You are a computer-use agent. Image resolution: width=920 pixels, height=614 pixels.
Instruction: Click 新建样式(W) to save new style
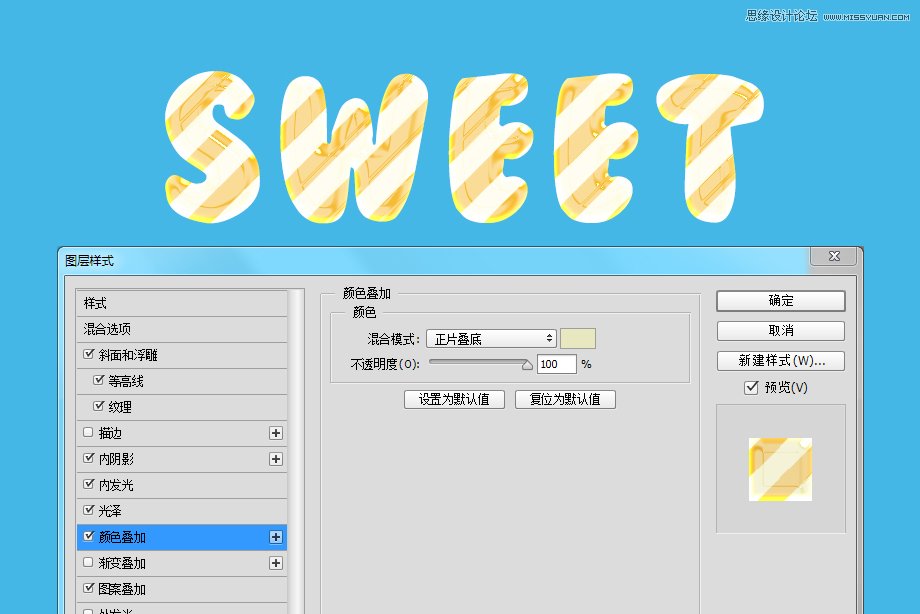coord(780,360)
